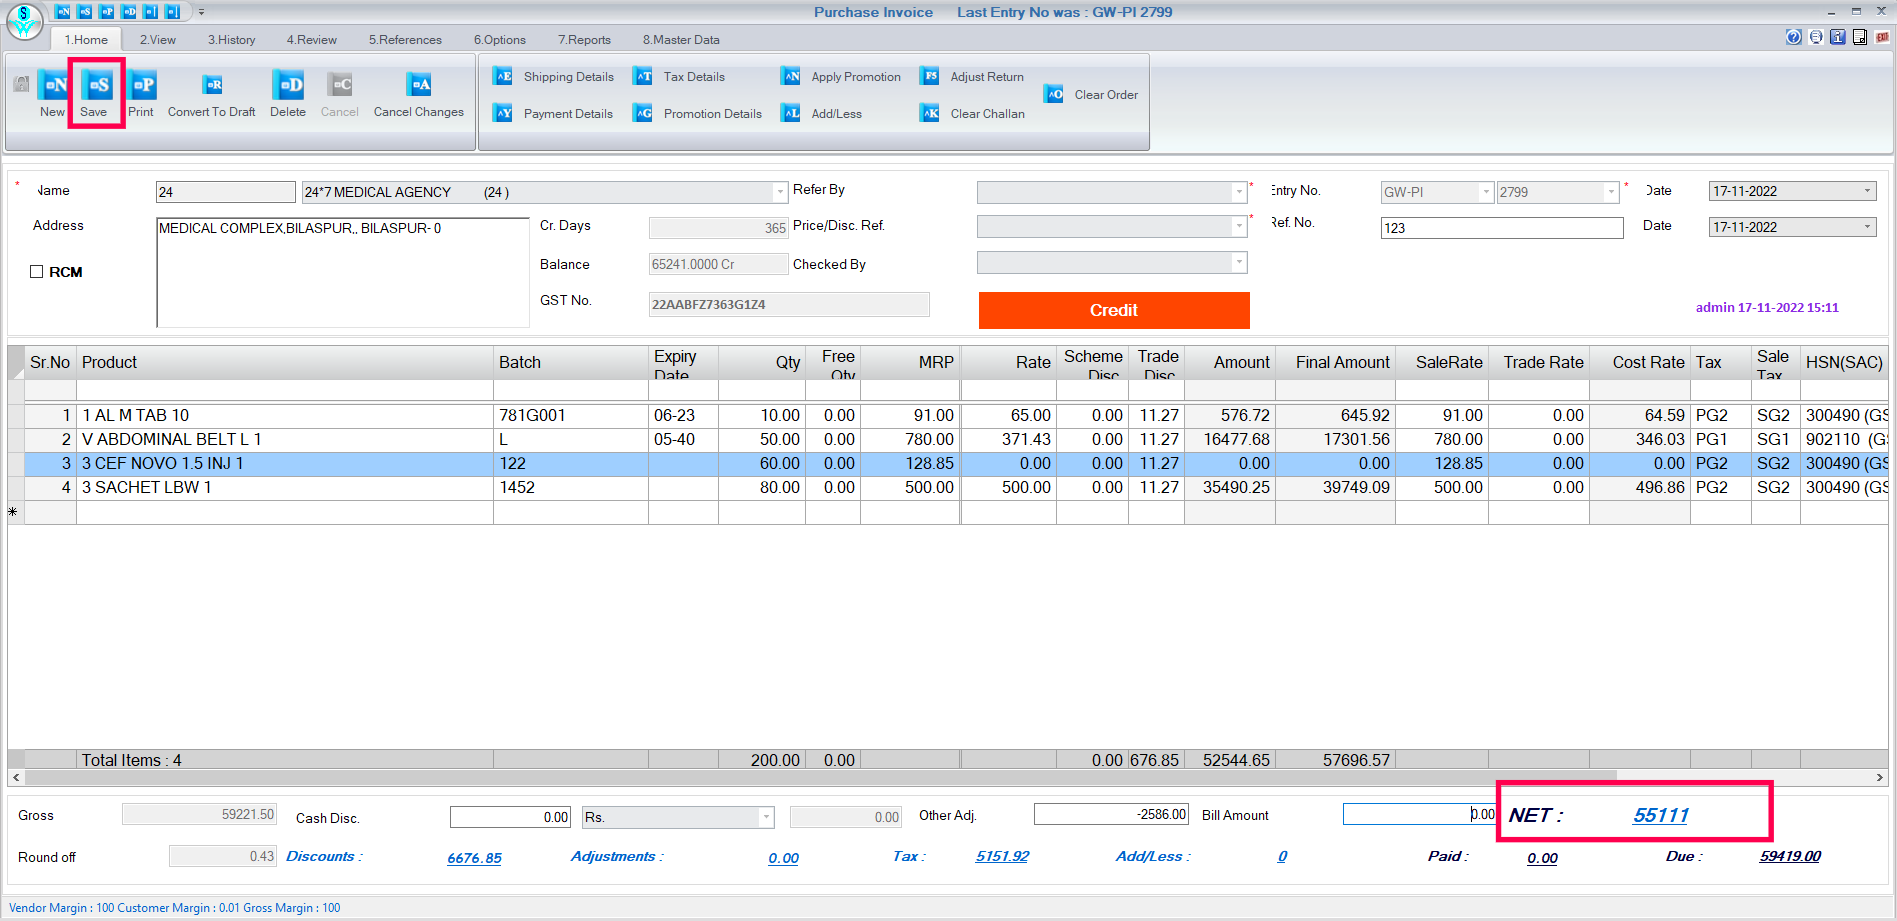
Task: Click quick access down-arrow record icon
Action: (173, 12)
